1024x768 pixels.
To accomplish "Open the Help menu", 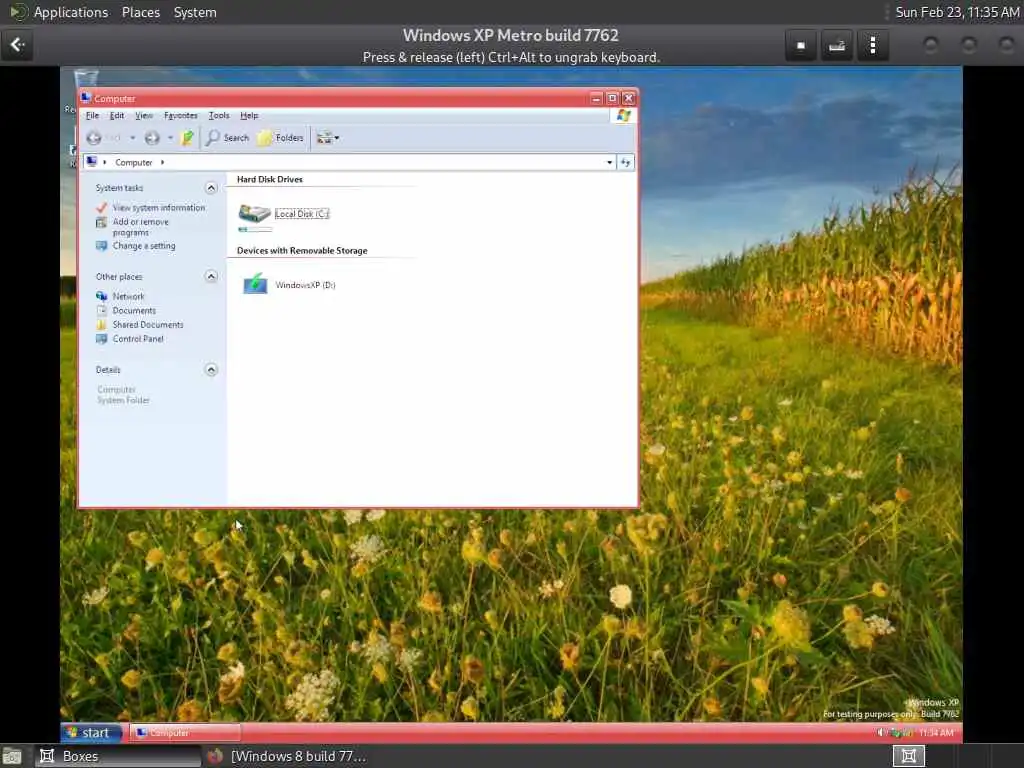I will point(249,116).
